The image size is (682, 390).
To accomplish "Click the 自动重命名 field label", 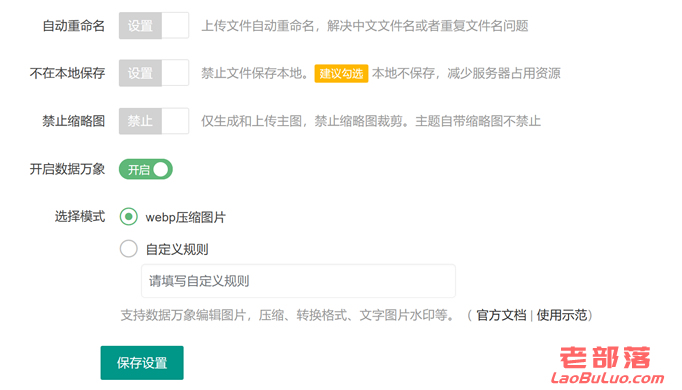I will 74,26.
